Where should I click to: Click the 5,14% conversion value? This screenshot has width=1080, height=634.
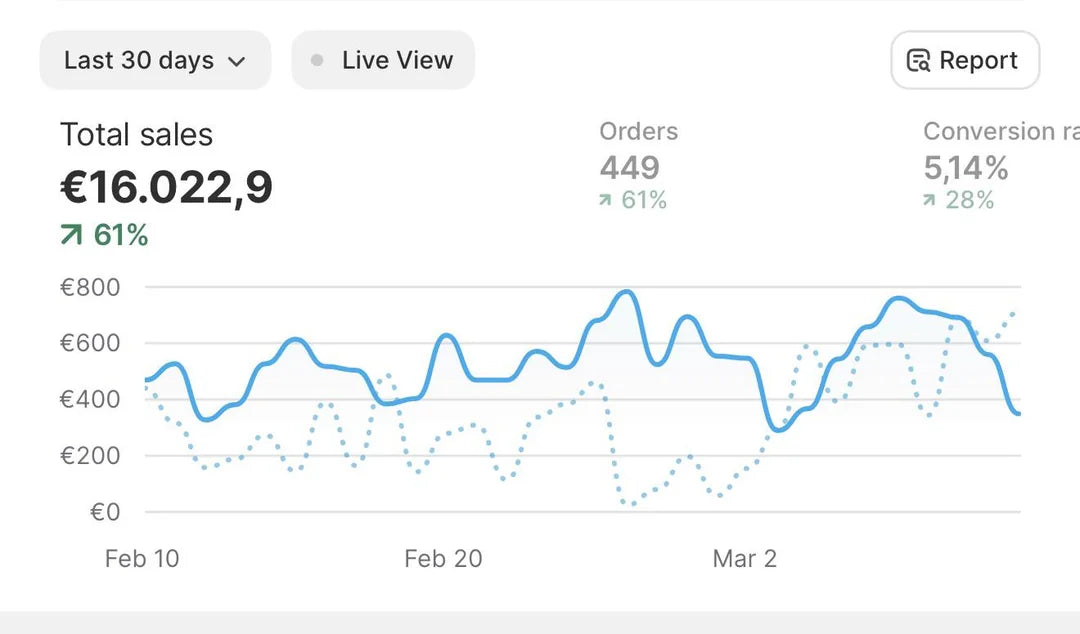click(x=965, y=168)
